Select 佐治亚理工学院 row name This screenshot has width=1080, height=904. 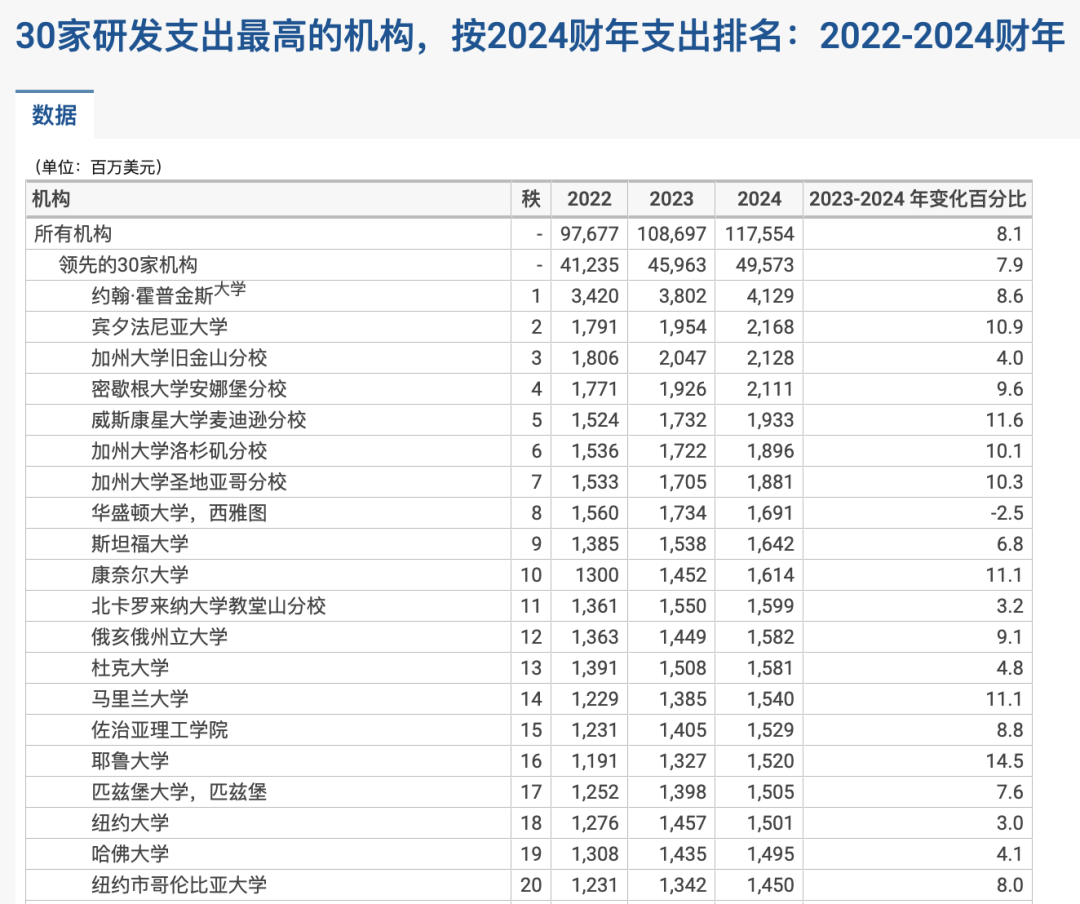pyautogui.click(x=159, y=730)
